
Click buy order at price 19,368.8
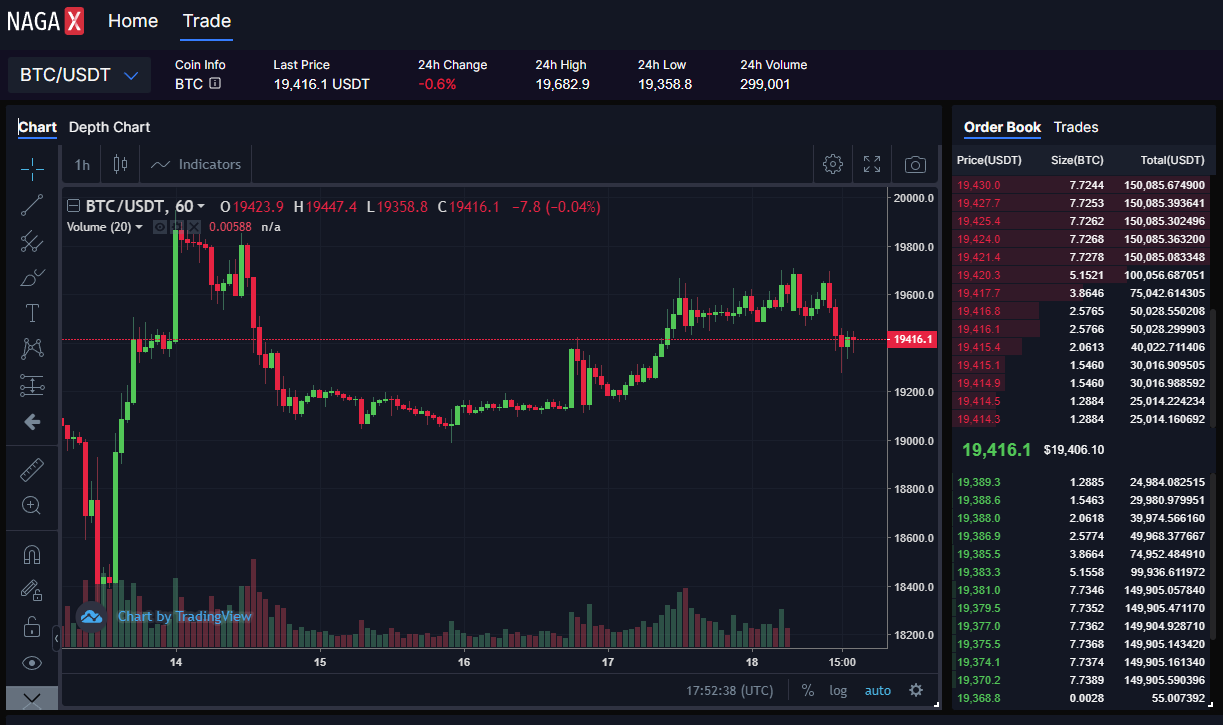pyautogui.click(x=1081, y=698)
